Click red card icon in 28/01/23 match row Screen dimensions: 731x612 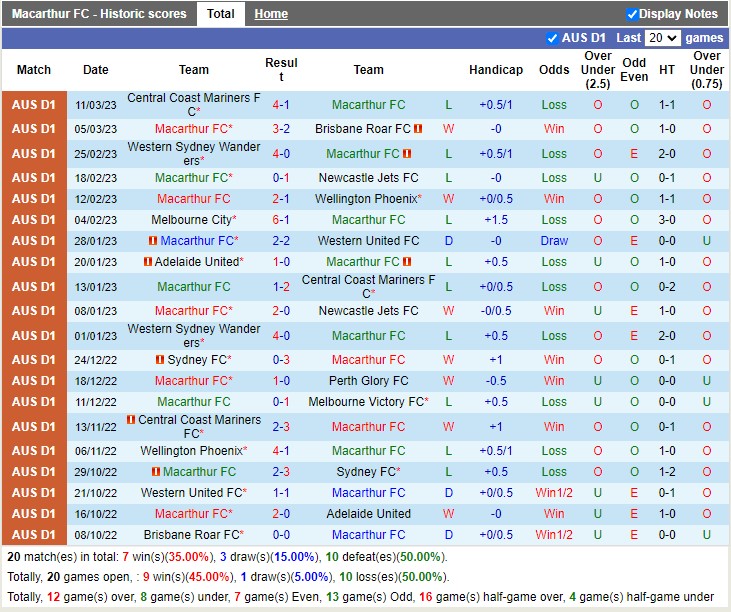tap(153, 241)
